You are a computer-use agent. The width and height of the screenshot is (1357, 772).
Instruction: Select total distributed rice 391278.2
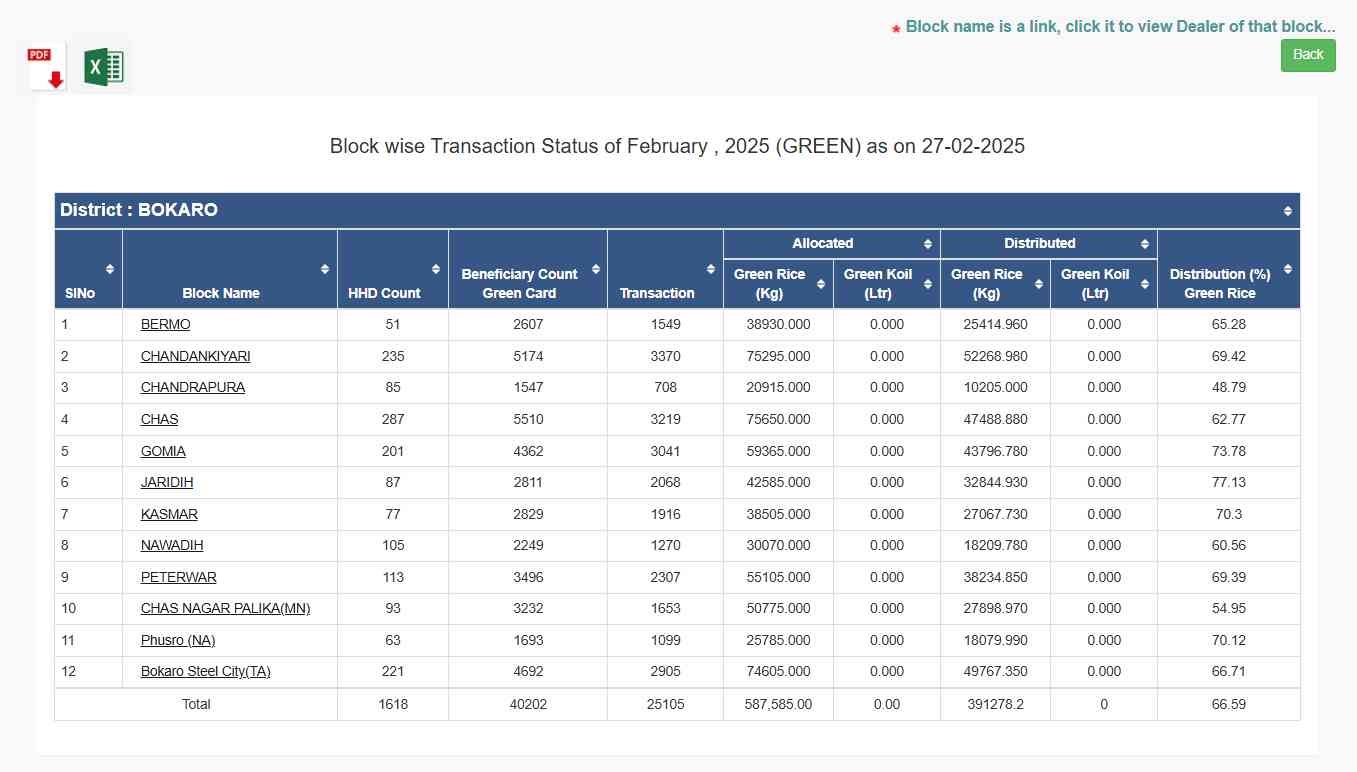(x=995, y=704)
